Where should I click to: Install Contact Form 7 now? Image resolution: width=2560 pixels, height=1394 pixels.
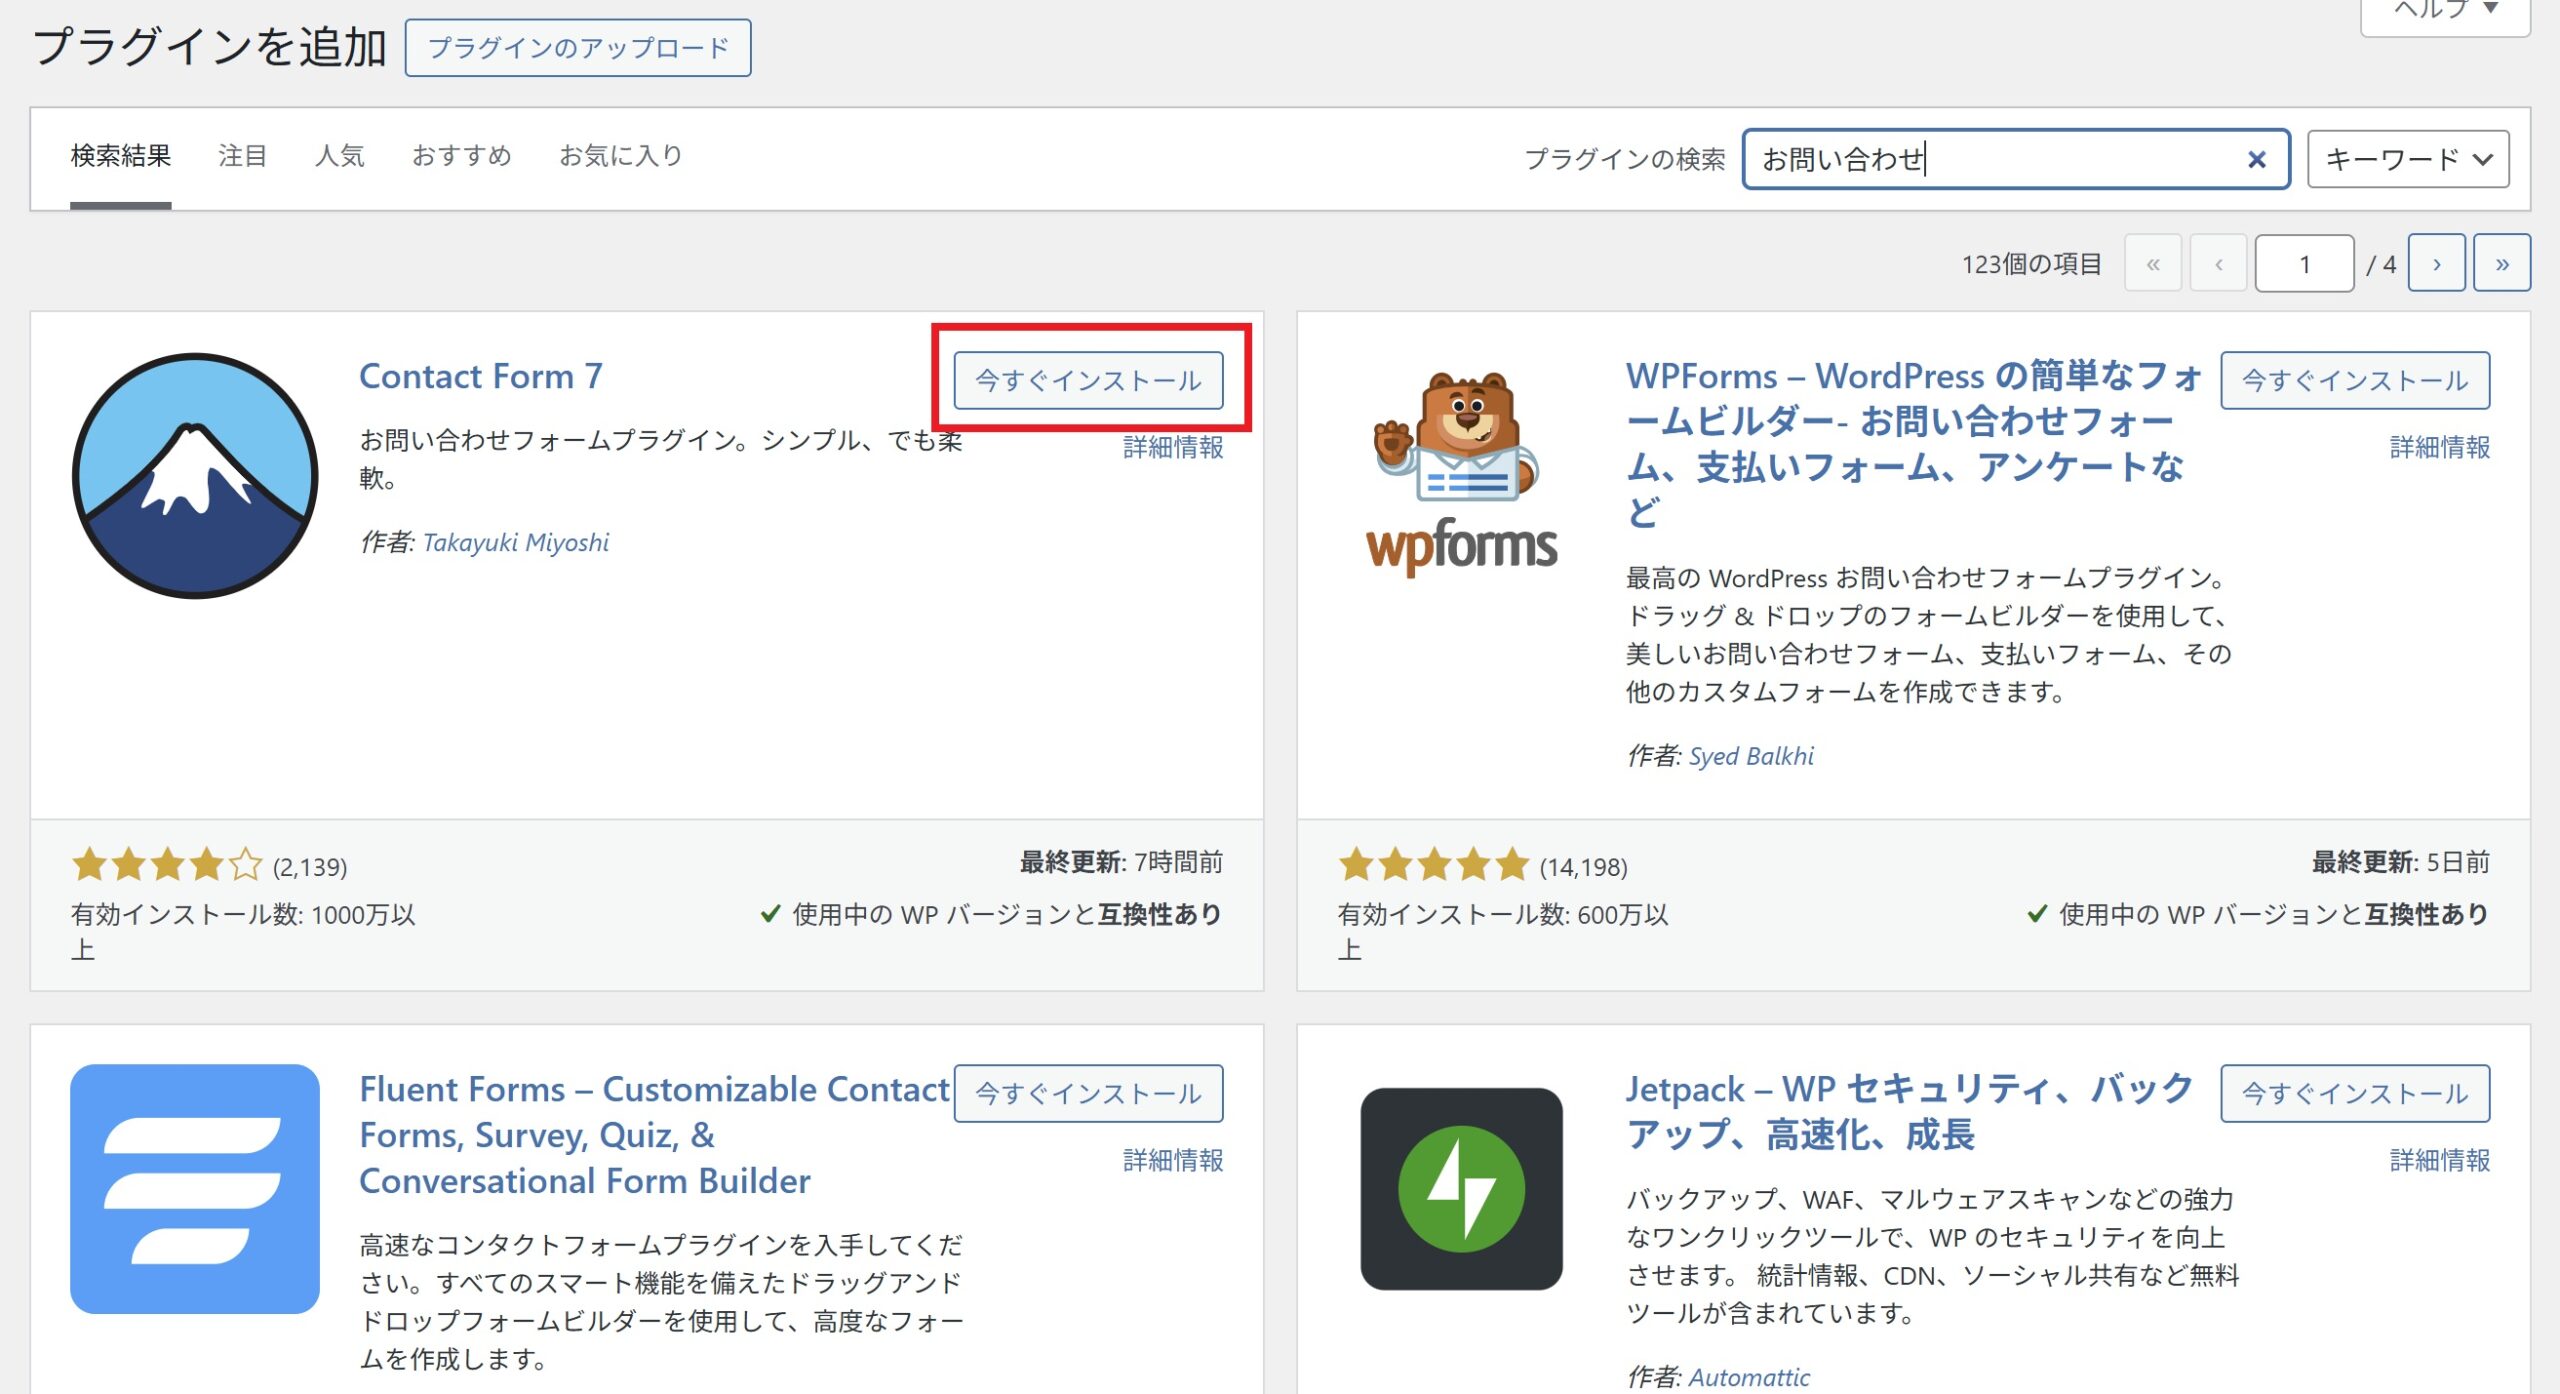coord(1088,380)
